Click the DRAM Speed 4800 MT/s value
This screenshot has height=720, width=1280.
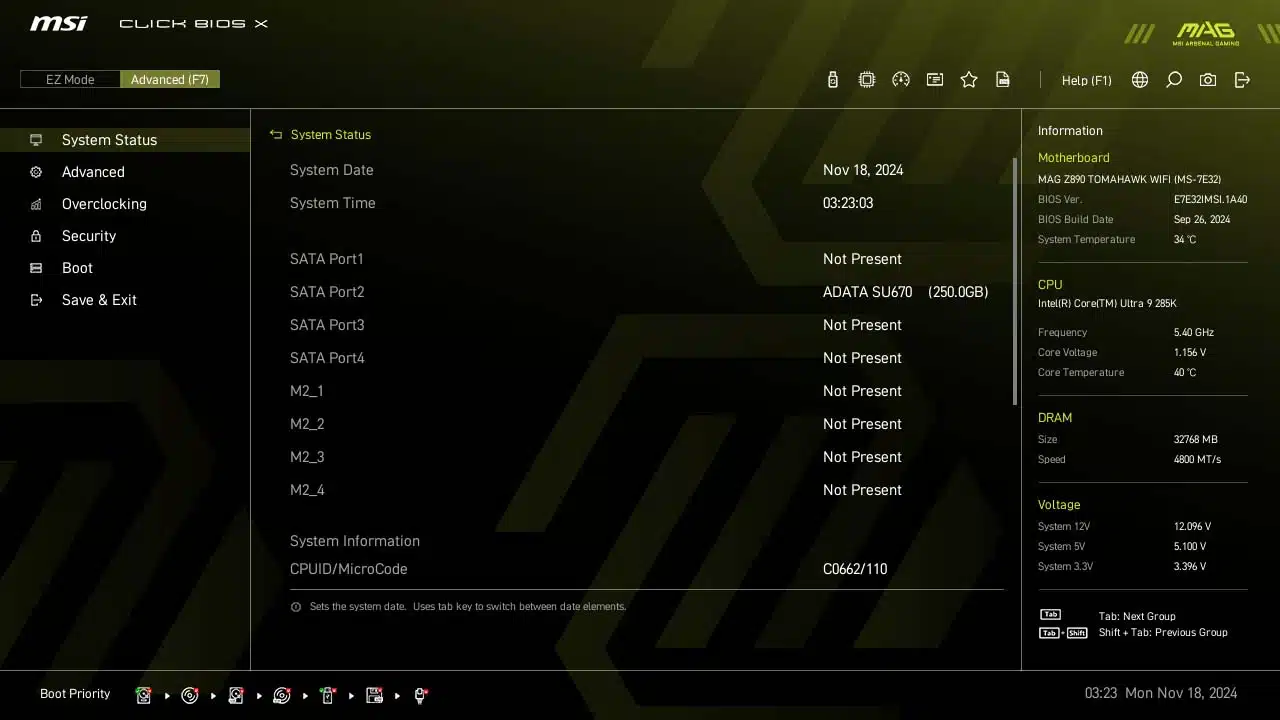(x=1197, y=460)
